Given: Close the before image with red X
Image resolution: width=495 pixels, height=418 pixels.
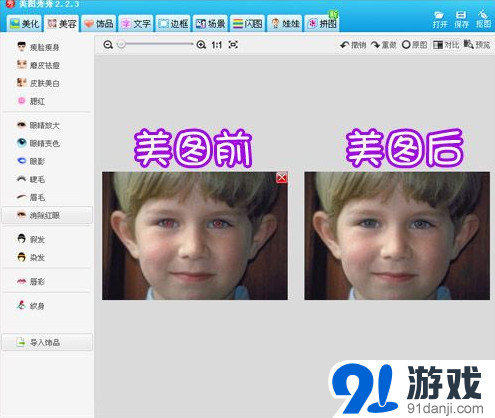Looking at the screenshot, I should [282, 178].
